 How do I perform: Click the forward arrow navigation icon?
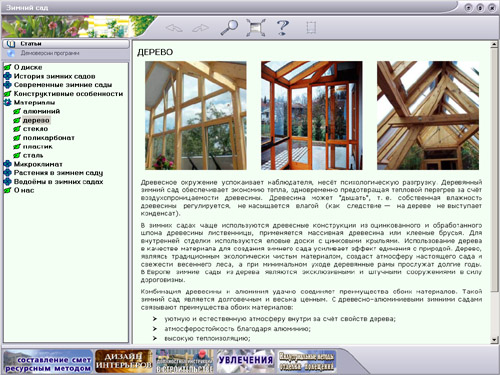[x=201, y=28]
